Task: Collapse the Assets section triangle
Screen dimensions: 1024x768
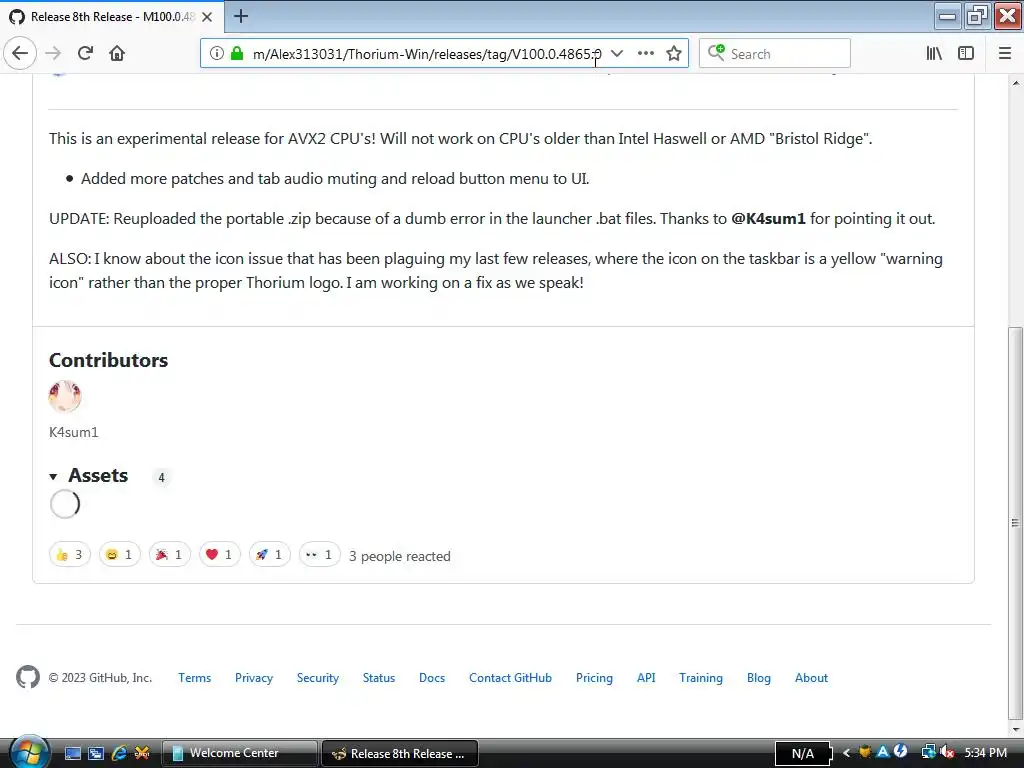Action: 53,477
